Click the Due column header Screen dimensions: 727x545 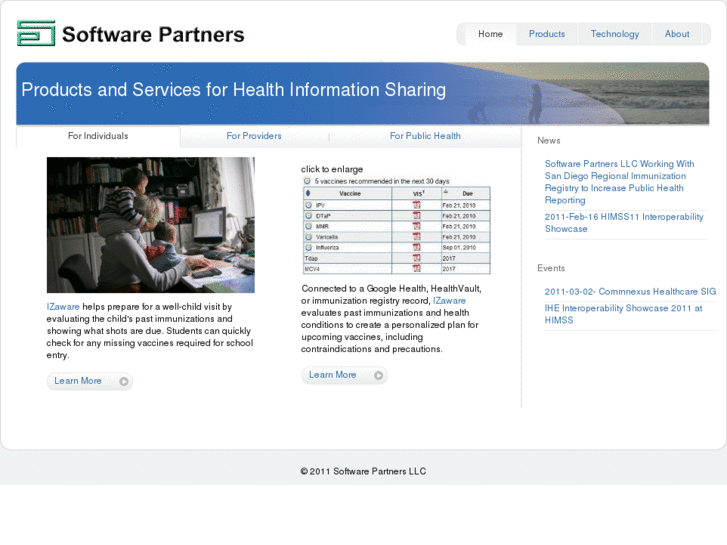(x=467, y=194)
